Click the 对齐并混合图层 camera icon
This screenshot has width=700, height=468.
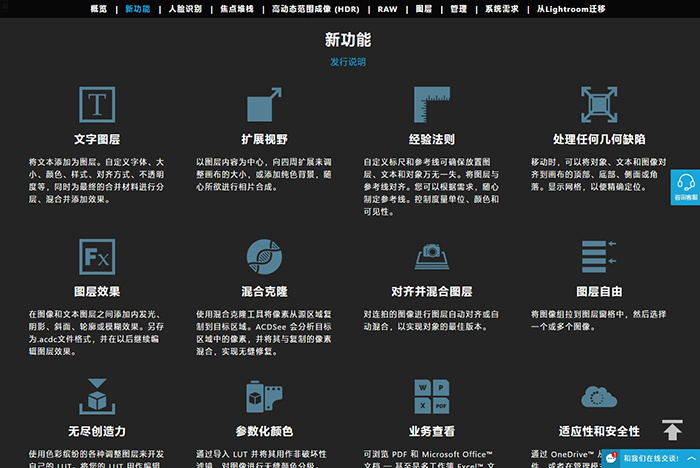432,256
